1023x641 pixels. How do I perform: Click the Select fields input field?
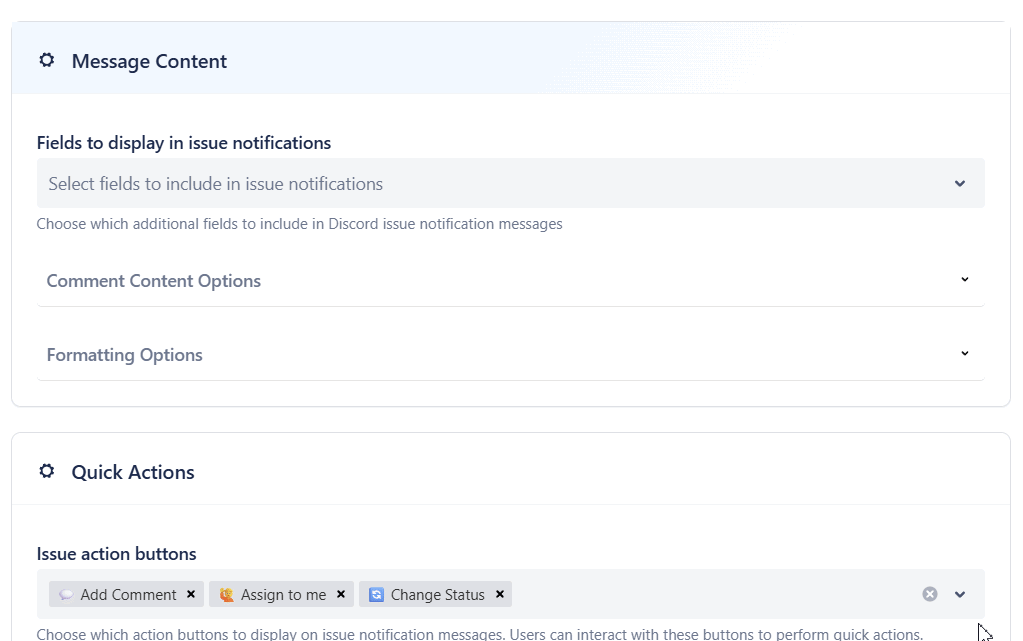pos(400,183)
